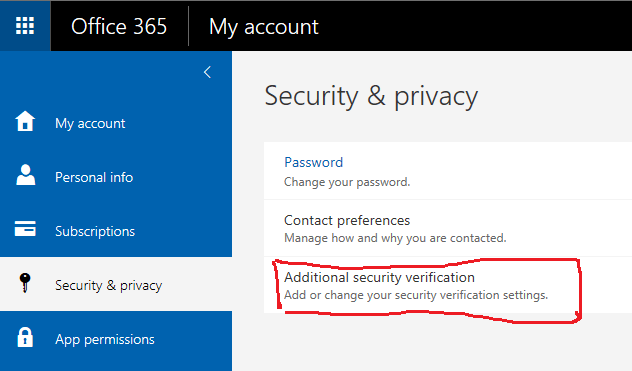This screenshot has width=632, height=371.
Task: Collapse the sidebar with the chevron arrow
Action: pyautogui.click(x=207, y=72)
